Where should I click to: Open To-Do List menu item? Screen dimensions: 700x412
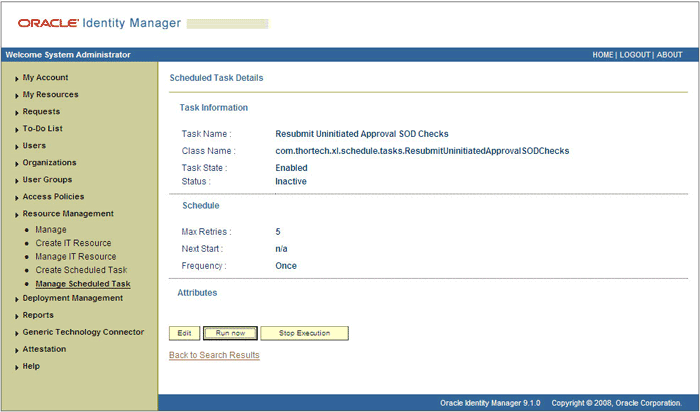coord(42,128)
